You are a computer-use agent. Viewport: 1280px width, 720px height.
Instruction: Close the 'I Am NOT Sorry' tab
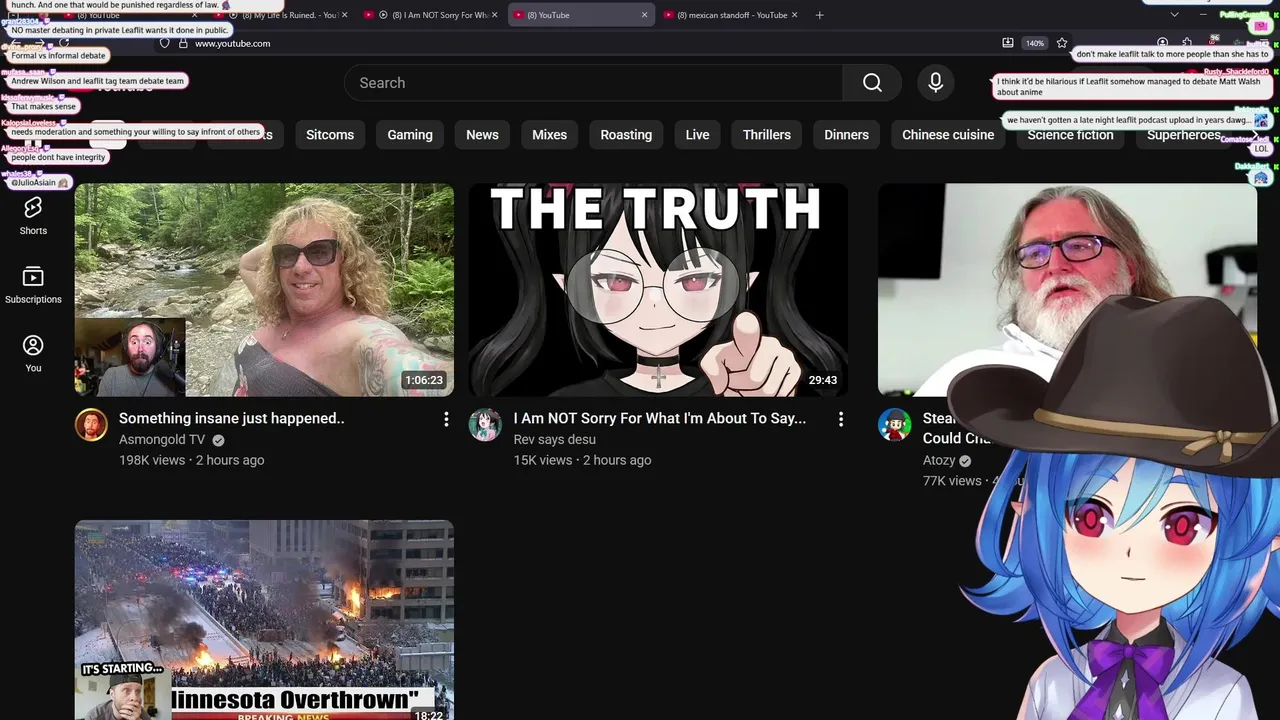(495, 15)
